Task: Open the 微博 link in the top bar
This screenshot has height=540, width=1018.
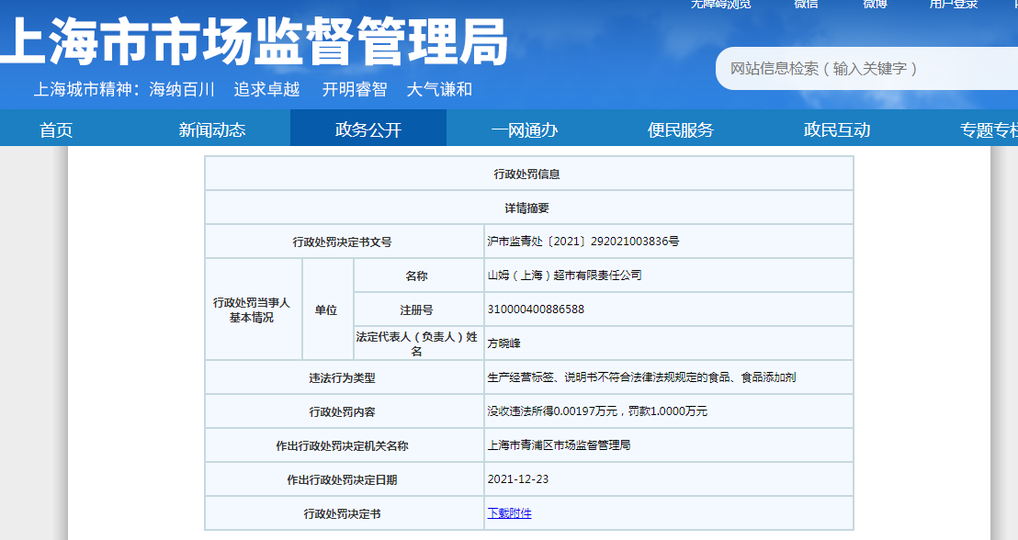Action: (x=874, y=4)
